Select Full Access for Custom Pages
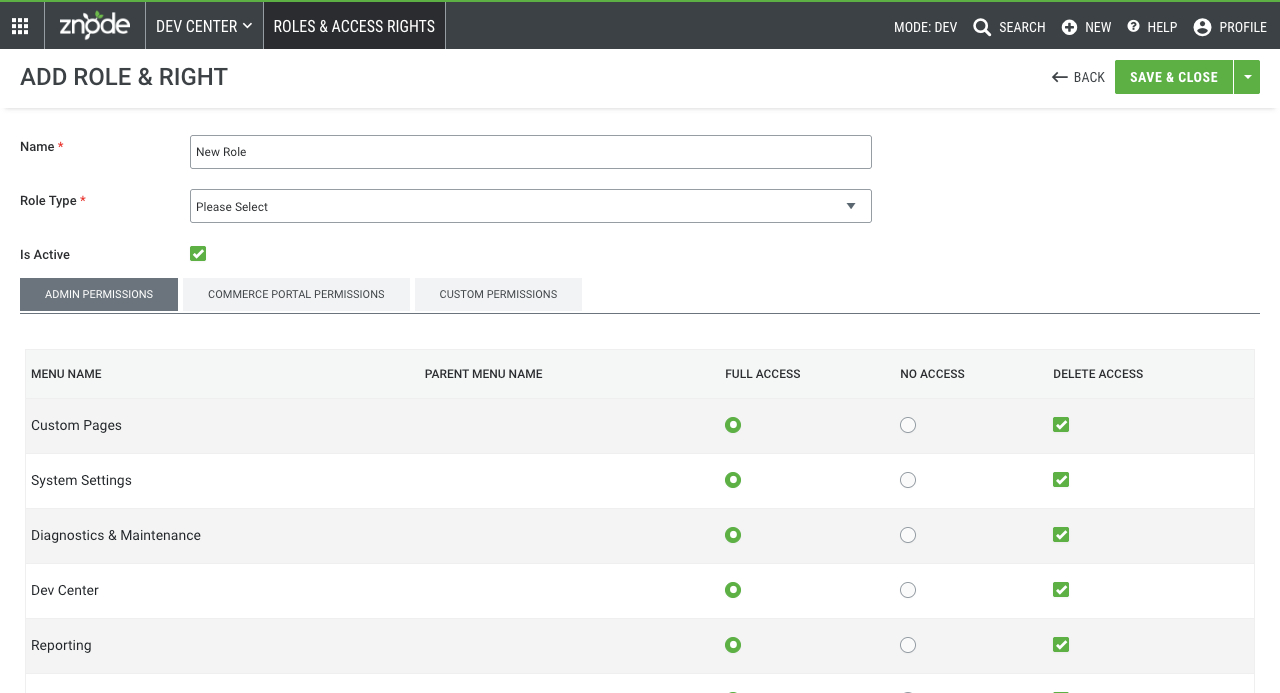 coord(733,425)
